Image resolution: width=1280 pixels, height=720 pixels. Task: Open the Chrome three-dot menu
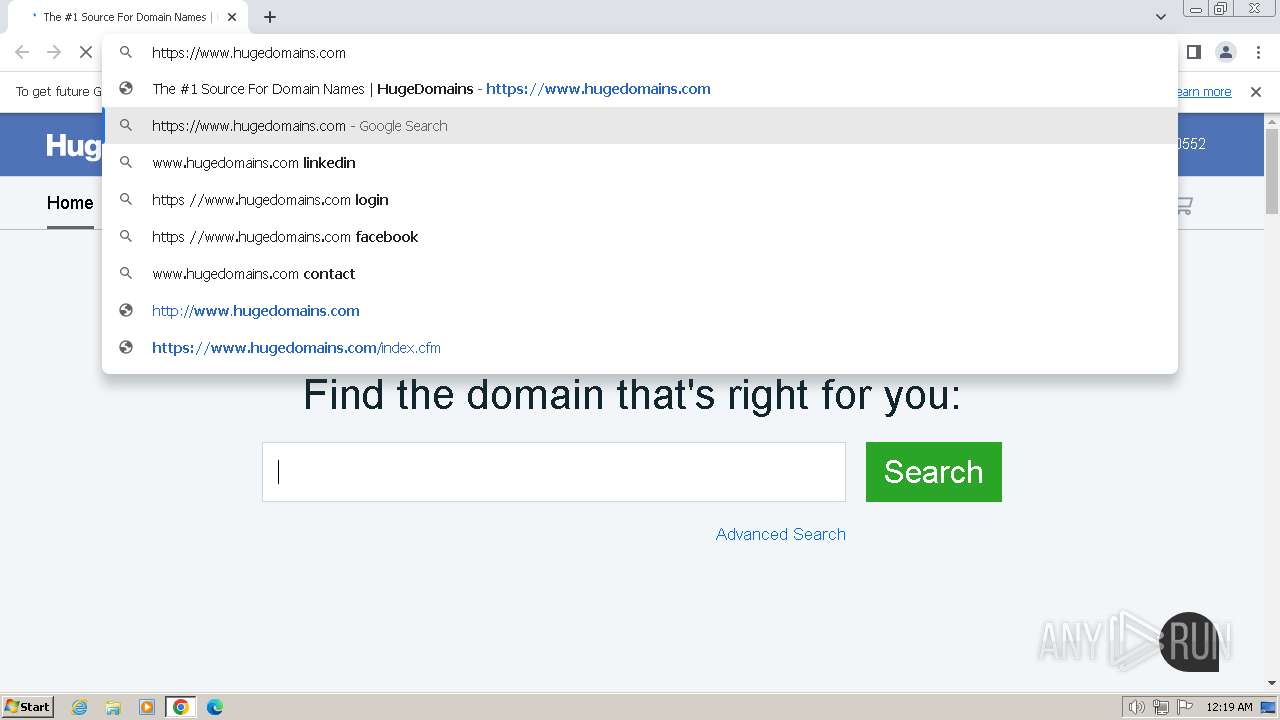coord(1257,52)
